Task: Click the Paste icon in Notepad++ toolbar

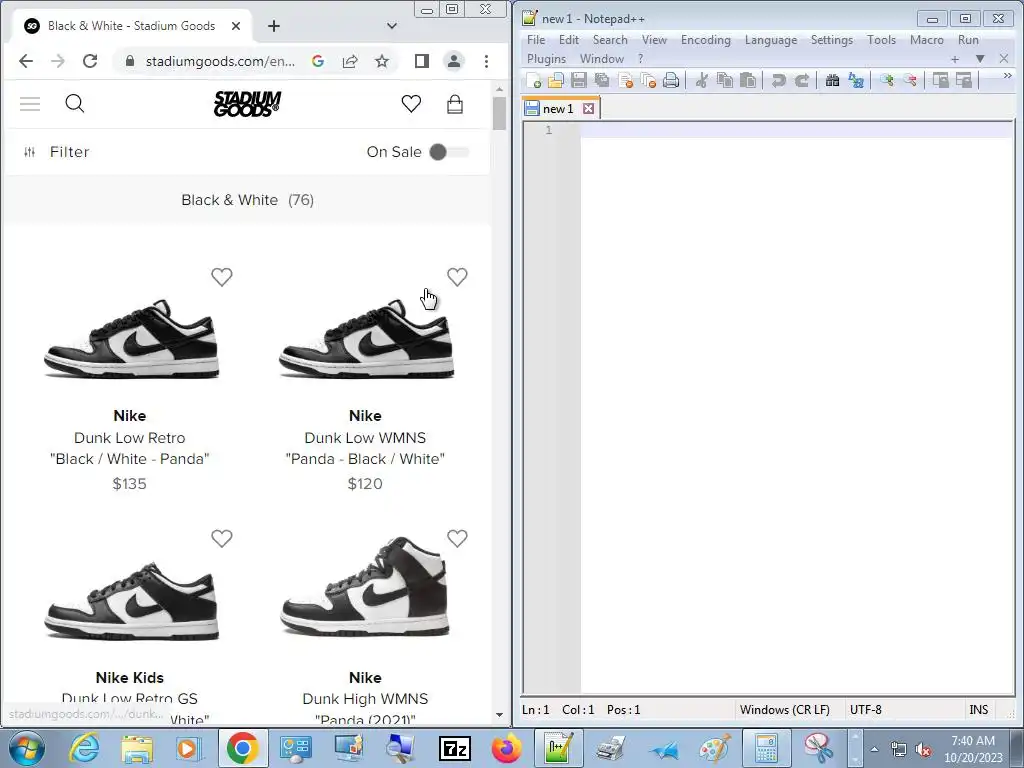Action: pos(748,80)
